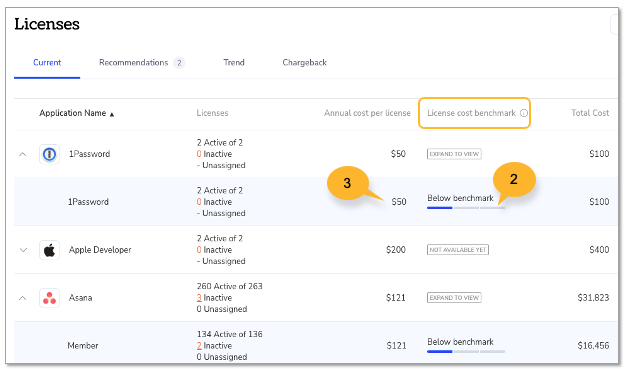Image resolution: width=625 pixels, height=369 pixels.
Task: Click benchmark bar under Member Below benchmark
Action: tap(466, 351)
